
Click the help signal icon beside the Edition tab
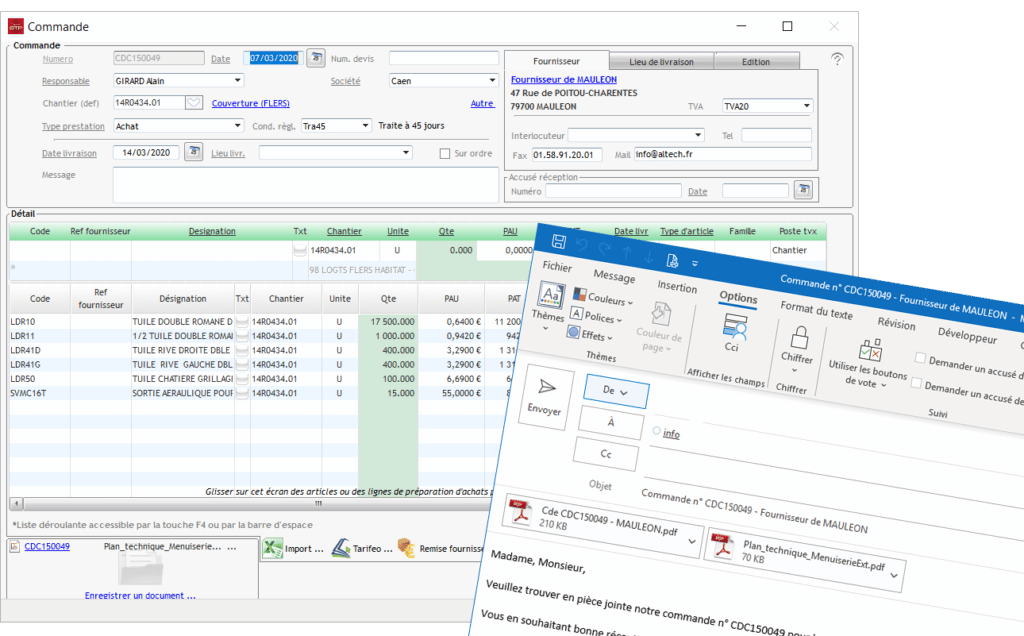pos(837,59)
